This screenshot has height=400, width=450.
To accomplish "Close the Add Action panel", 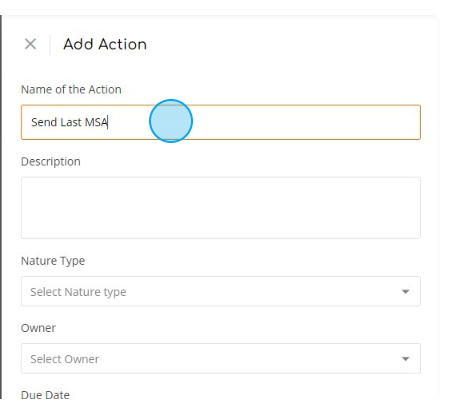I will pos(30,44).
